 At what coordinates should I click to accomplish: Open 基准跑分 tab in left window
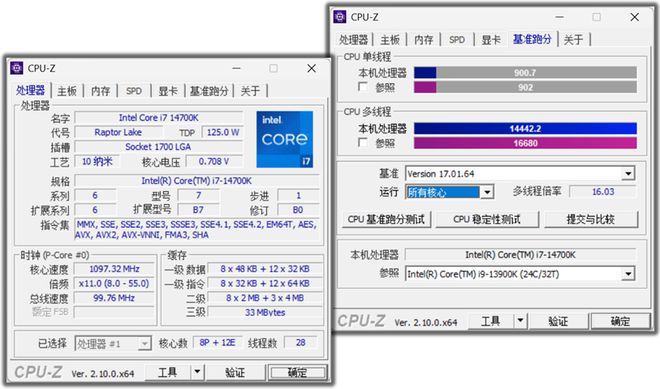(x=209, y=91)
